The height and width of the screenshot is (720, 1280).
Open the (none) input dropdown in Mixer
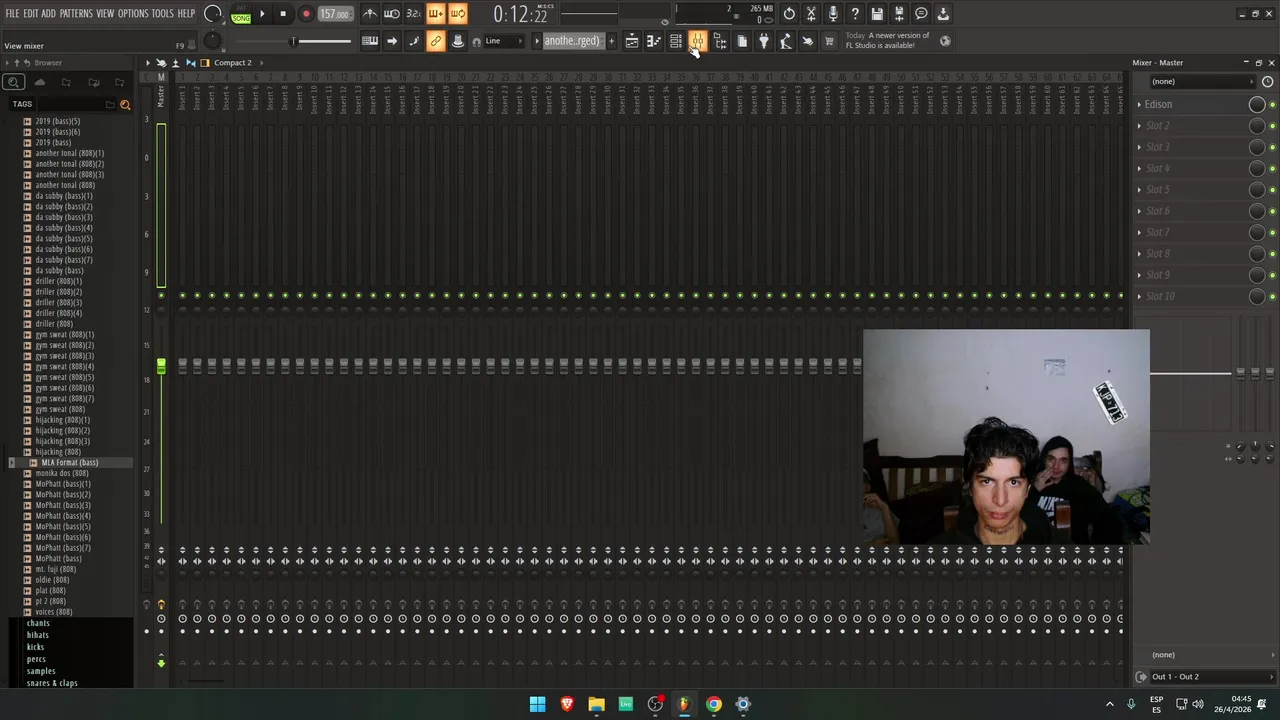point(1205,82)
